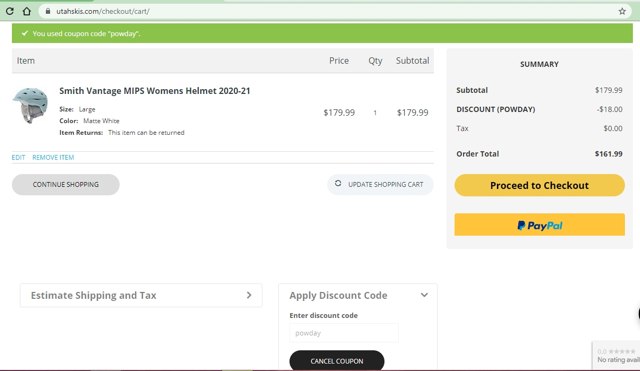
Task: Click Continue Shopping button
Action: [x=66, y=184]
